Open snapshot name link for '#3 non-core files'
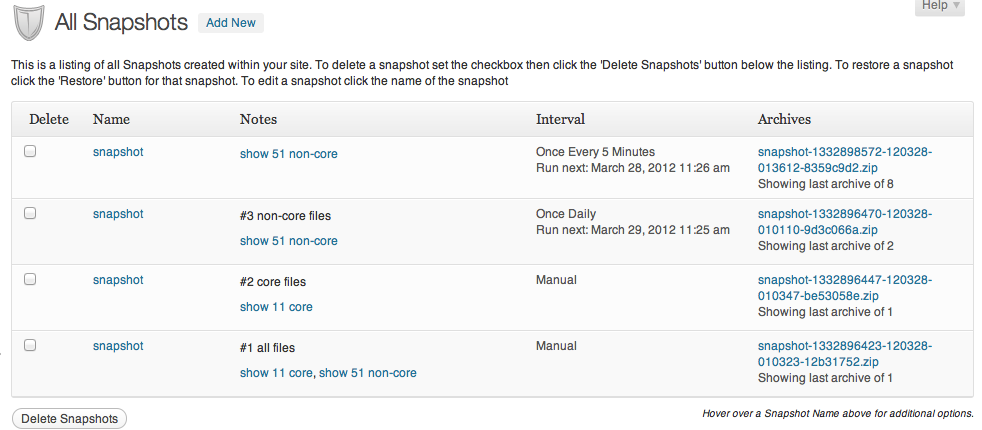This screenshot has width=982, height=430. tap(118, 214)
